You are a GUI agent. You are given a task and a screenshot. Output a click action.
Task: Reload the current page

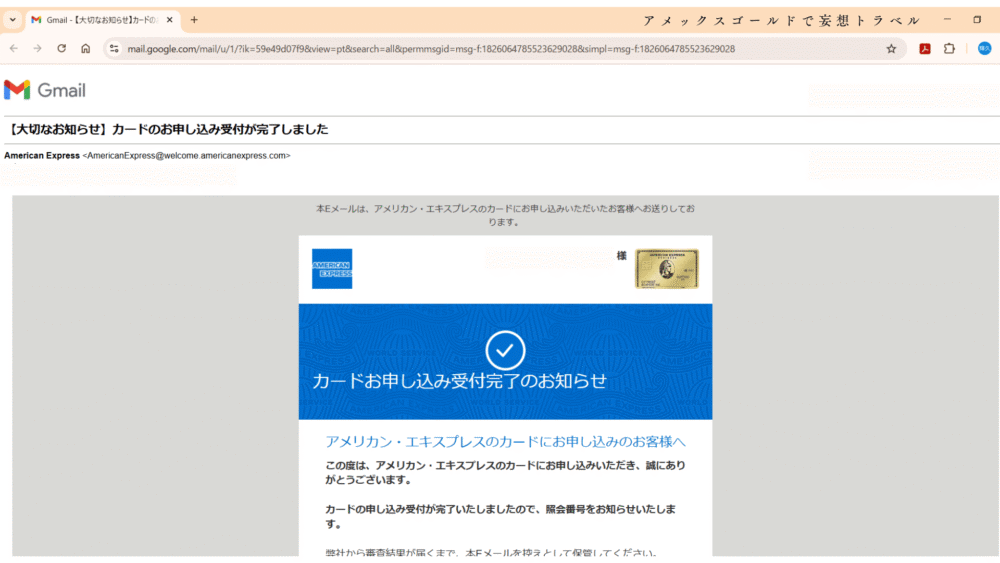tap(61, 48)
